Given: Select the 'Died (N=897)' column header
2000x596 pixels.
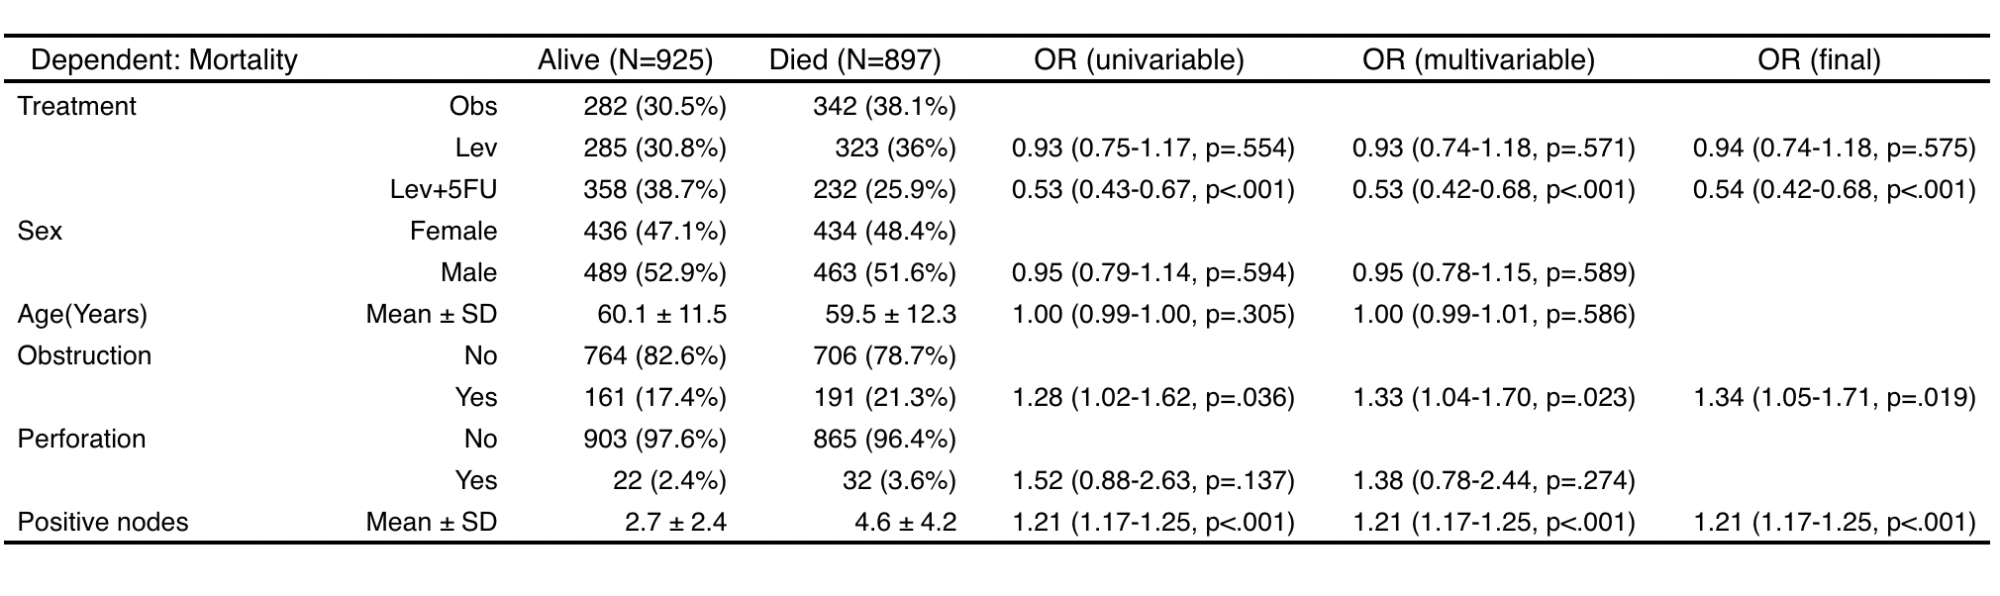Looking at the screenshot, I should (855, 60).
